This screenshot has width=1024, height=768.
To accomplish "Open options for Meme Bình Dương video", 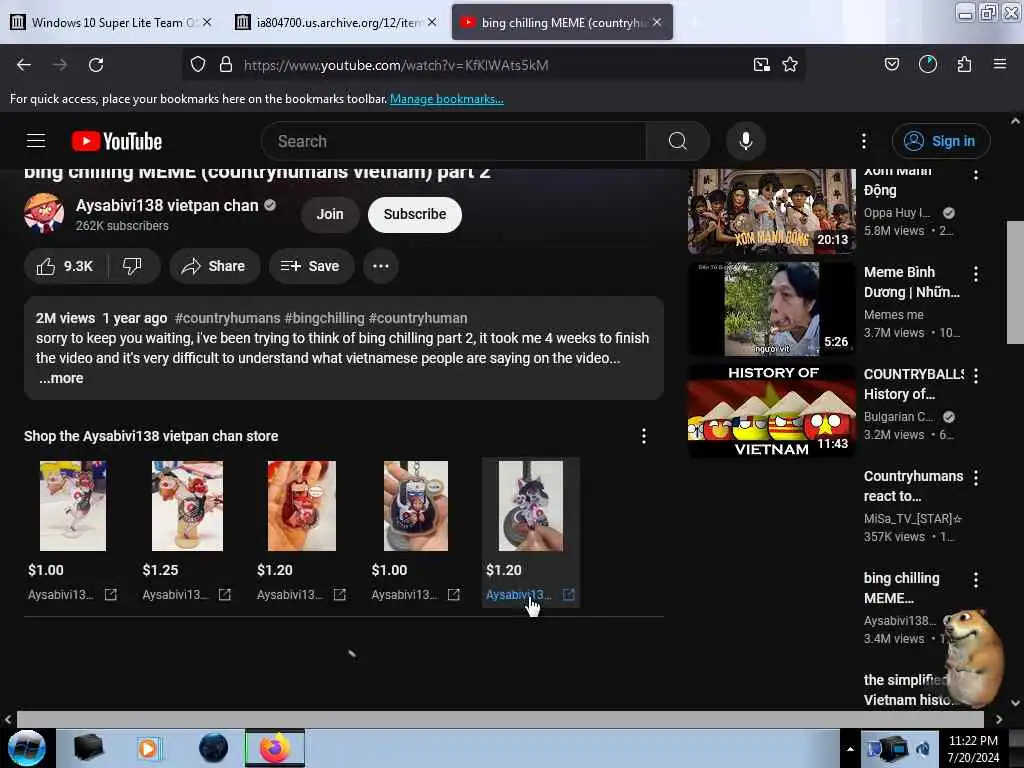I will coord(976,274).
